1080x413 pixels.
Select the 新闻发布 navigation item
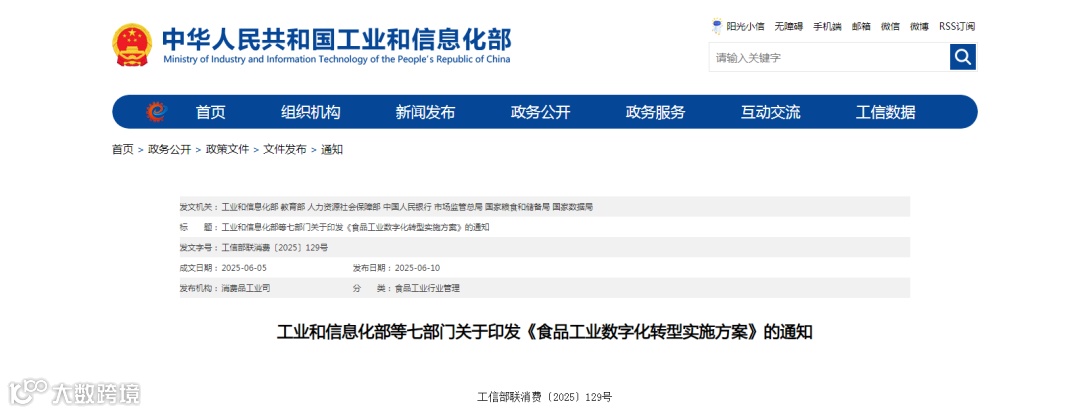coord(426,112)
